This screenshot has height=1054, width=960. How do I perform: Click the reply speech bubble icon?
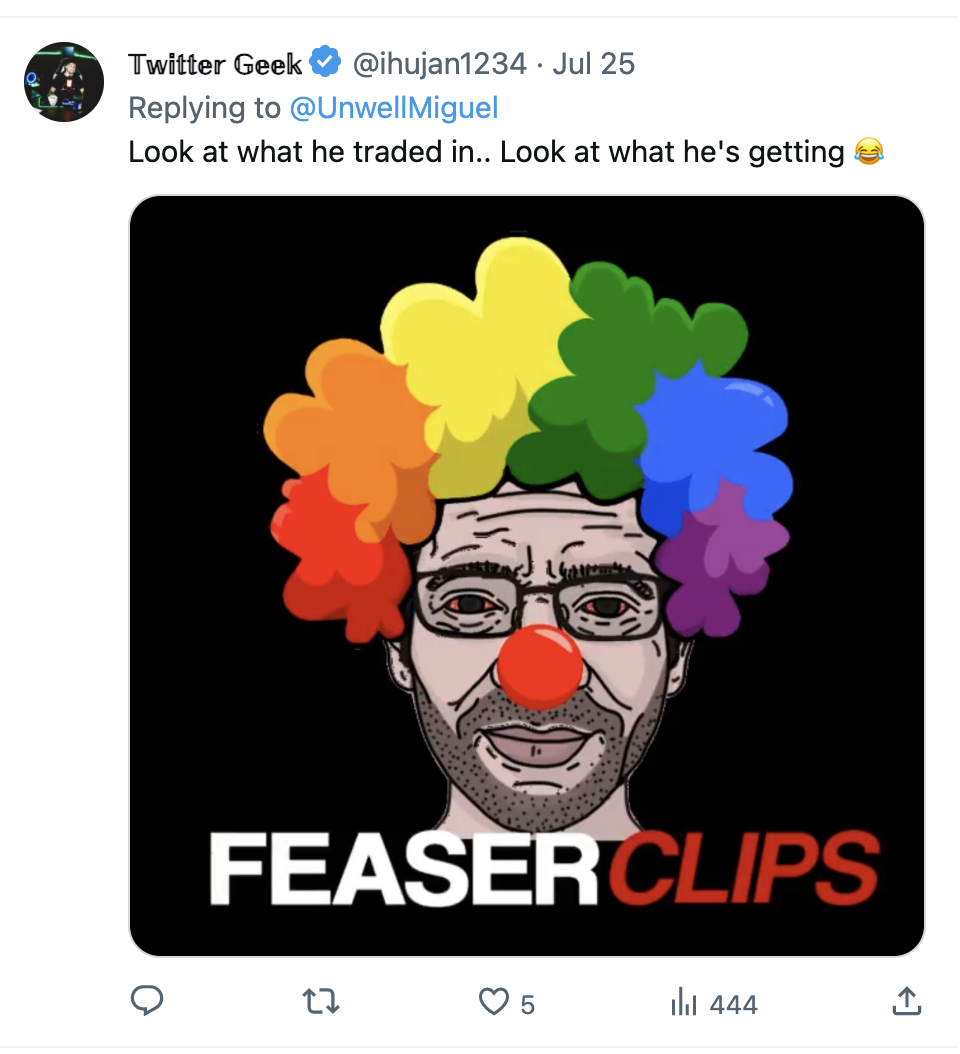tap(147, 1001)
